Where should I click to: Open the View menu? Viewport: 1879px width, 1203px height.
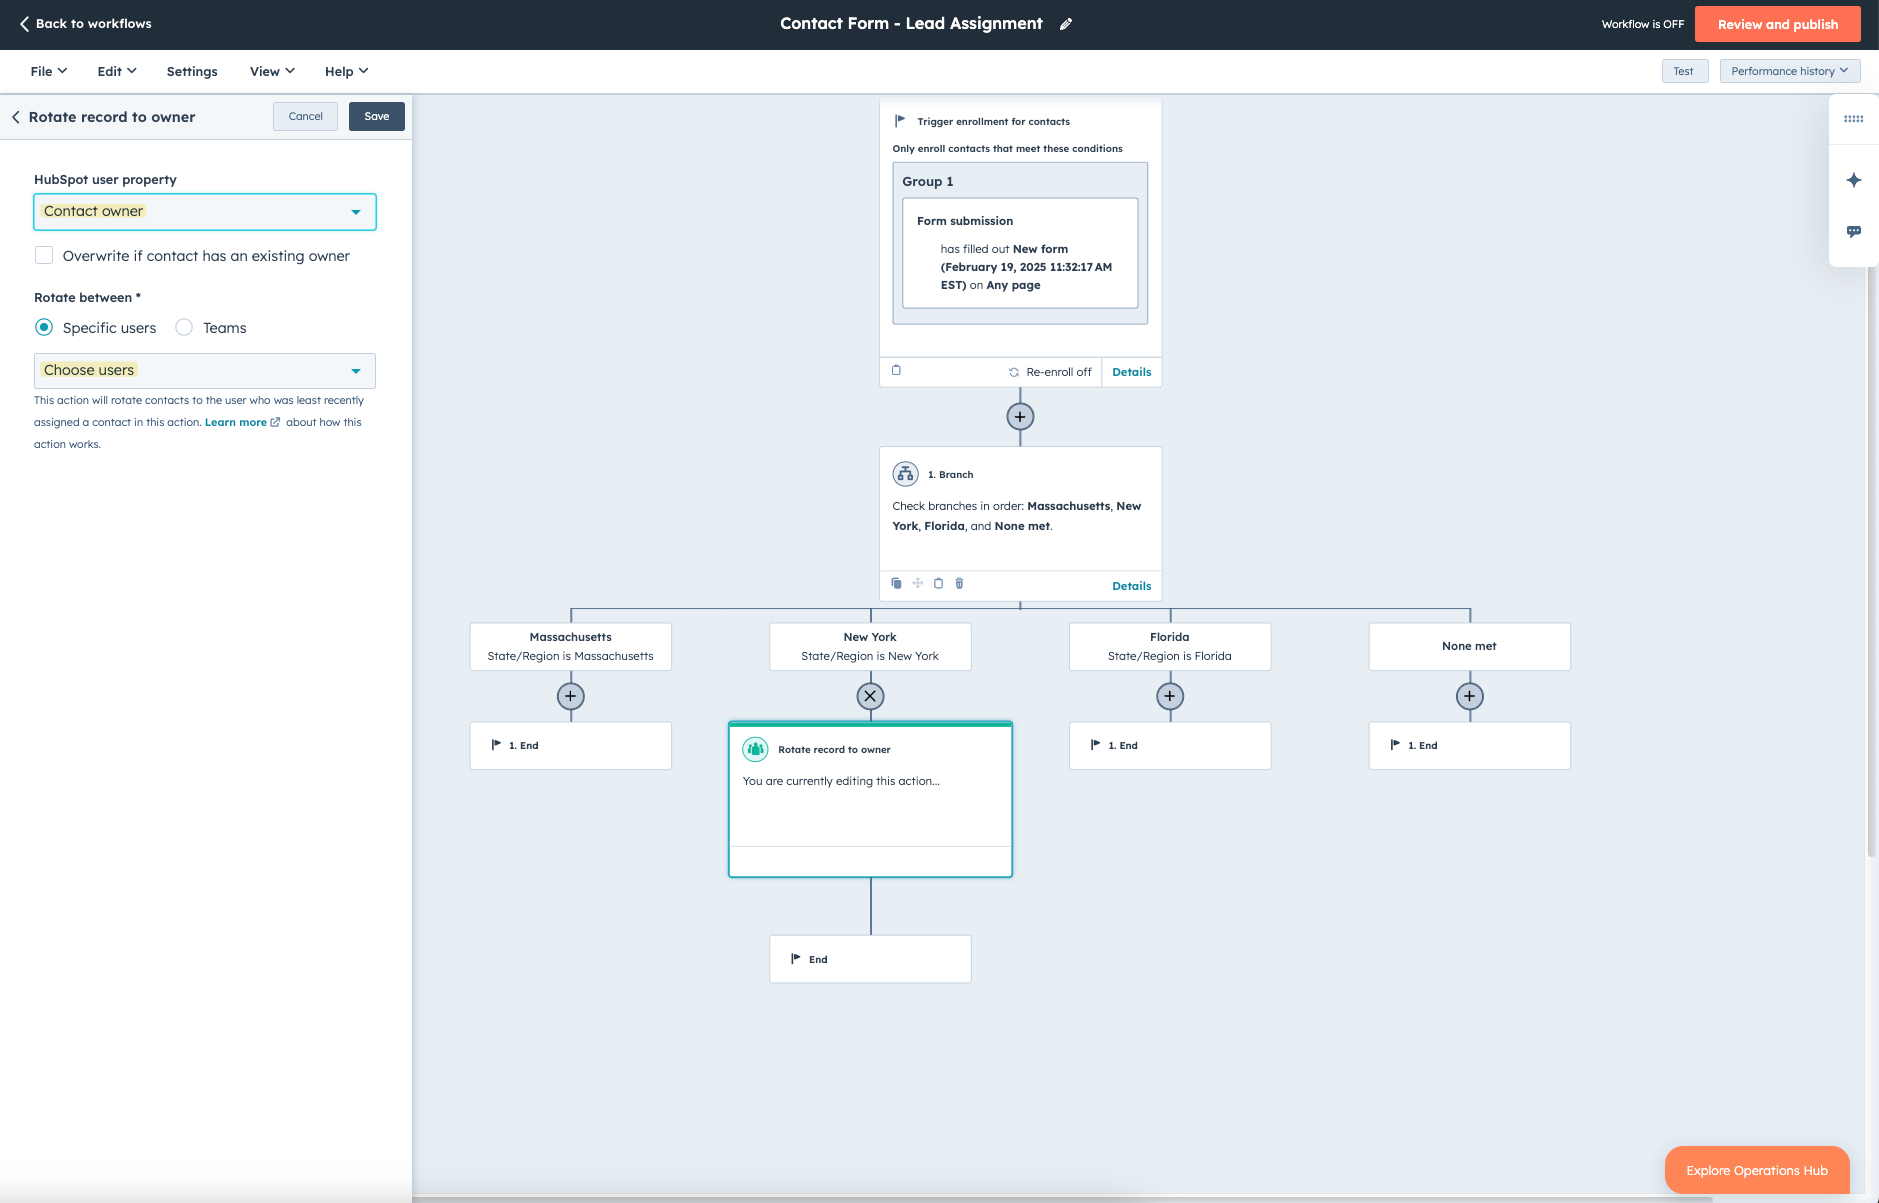pos(272,71)
